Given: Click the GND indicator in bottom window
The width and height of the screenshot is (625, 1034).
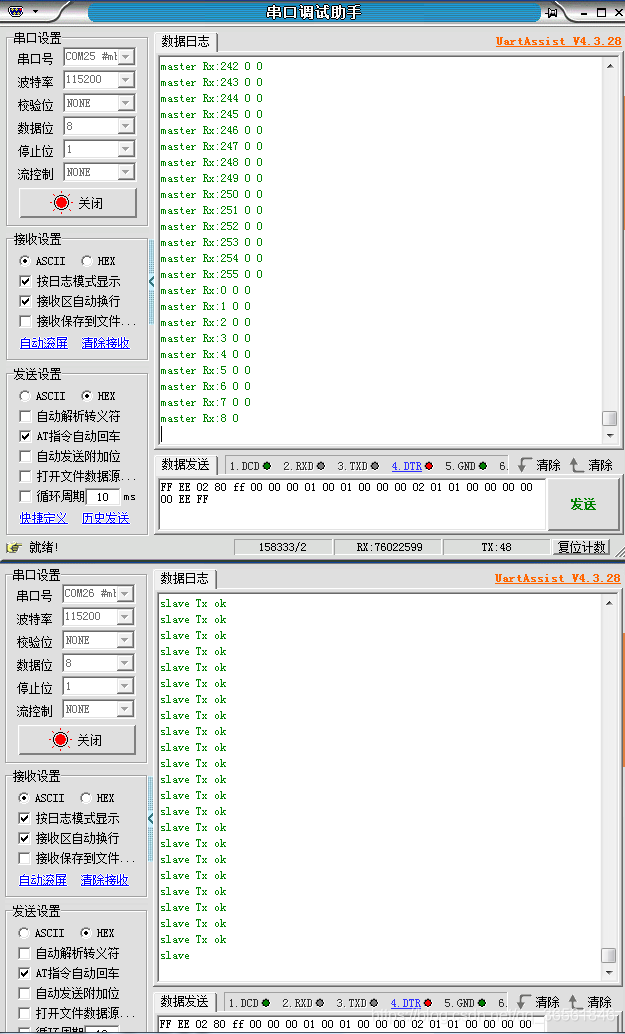Looking at the screenshot, I should pos(482,1002).
